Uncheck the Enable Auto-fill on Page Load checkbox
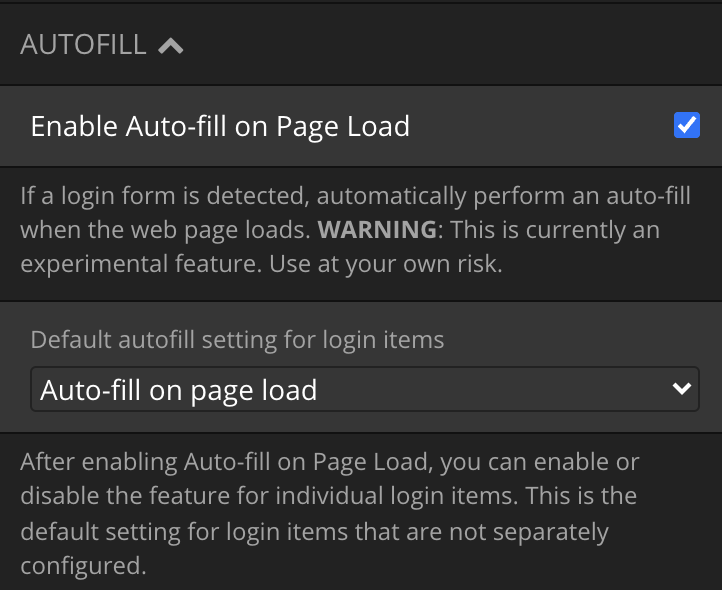The image size is (722, 590). [687, 125]
